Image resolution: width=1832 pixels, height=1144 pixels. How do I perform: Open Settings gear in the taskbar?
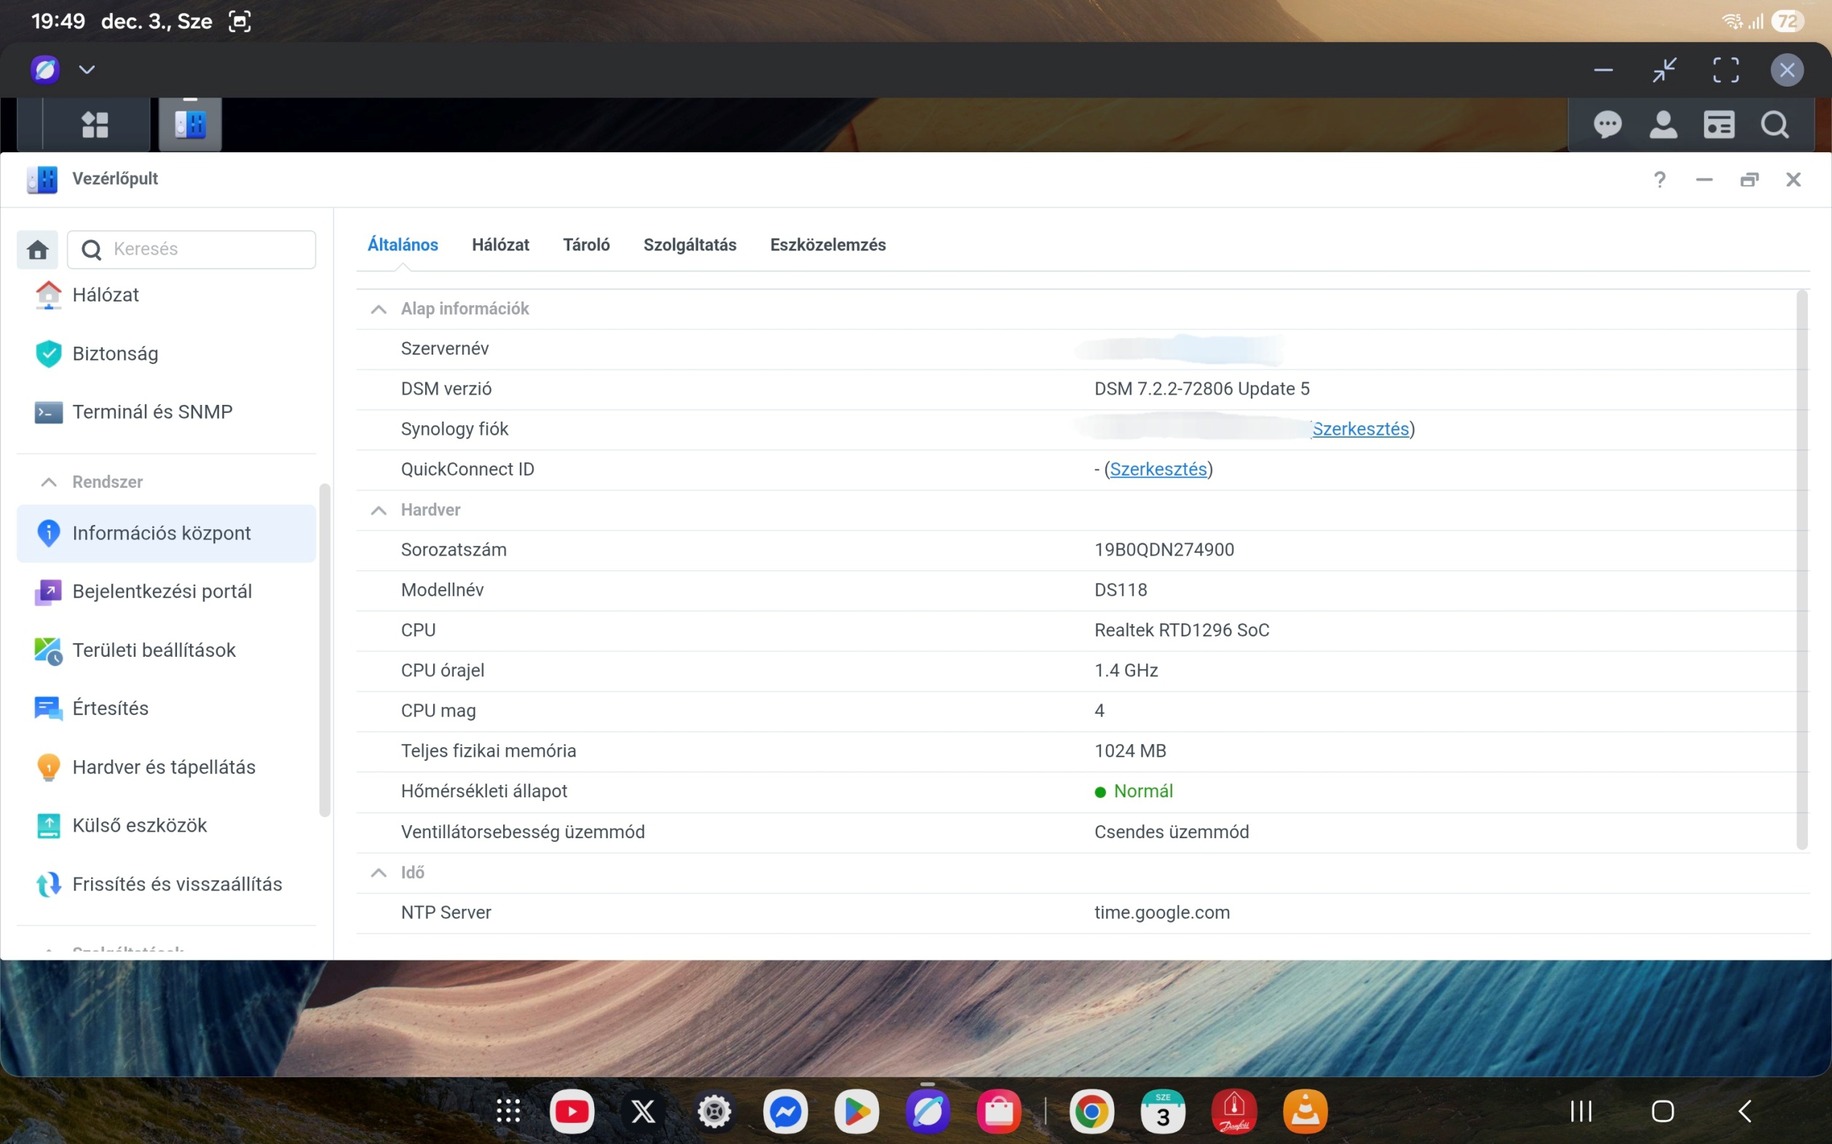(714, 1111)
